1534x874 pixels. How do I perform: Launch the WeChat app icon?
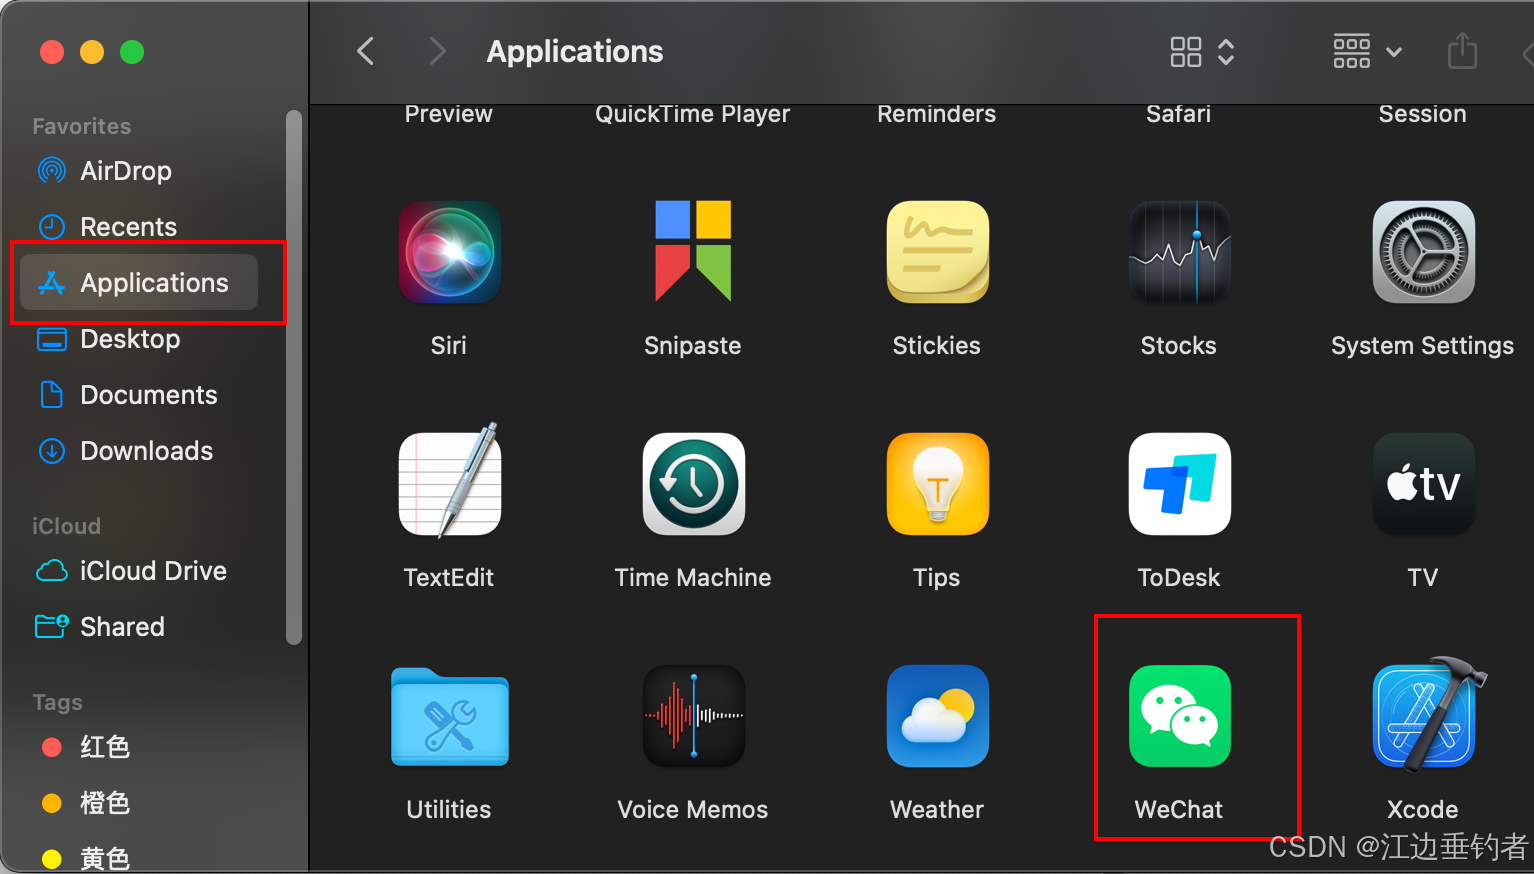click(x=1180, y=716)
